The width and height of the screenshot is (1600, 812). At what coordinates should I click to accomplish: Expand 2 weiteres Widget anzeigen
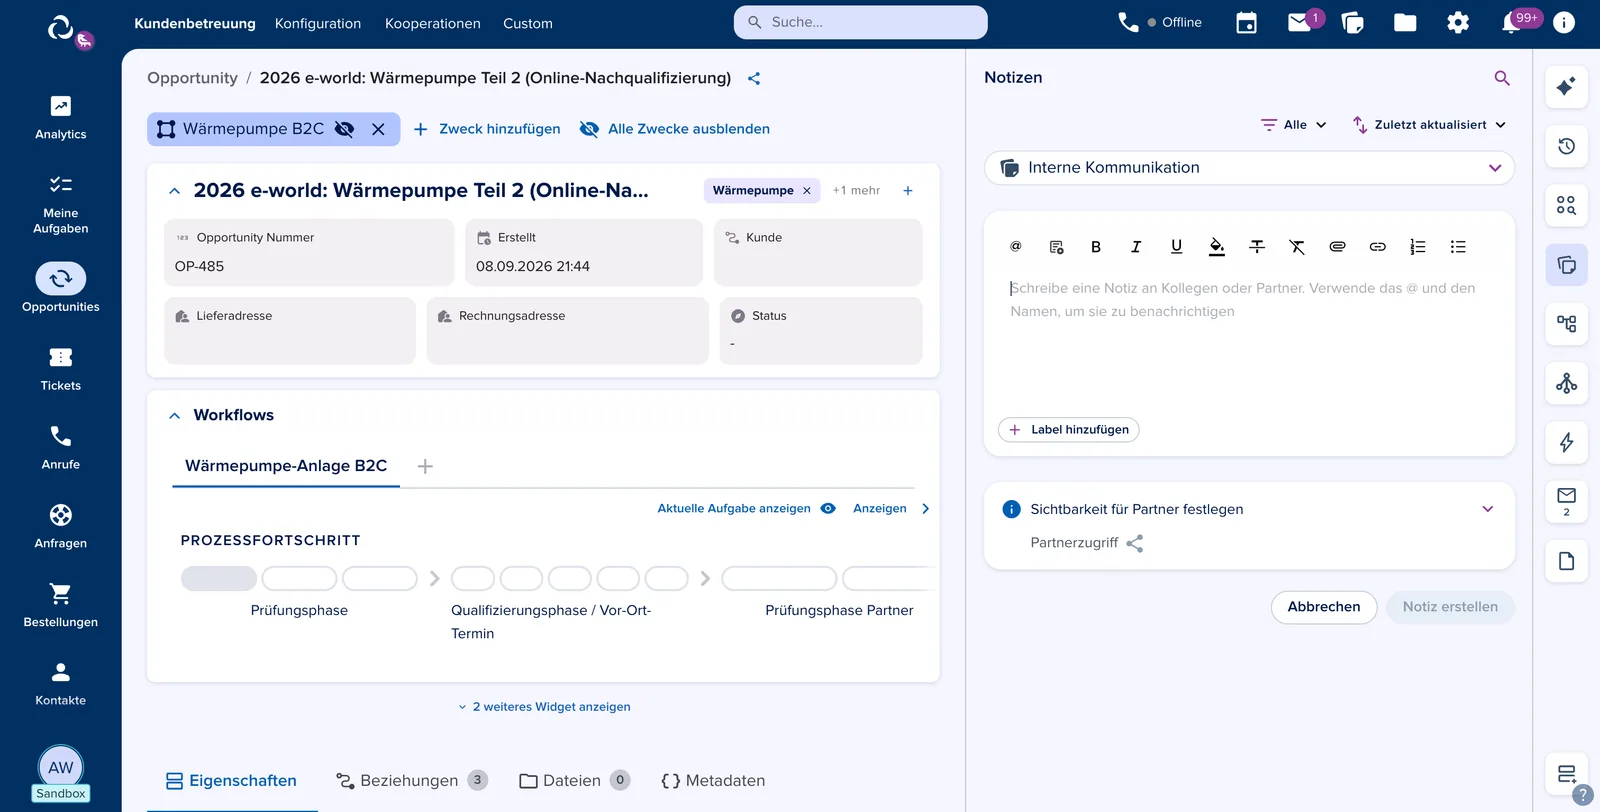(x=544, y=707)
